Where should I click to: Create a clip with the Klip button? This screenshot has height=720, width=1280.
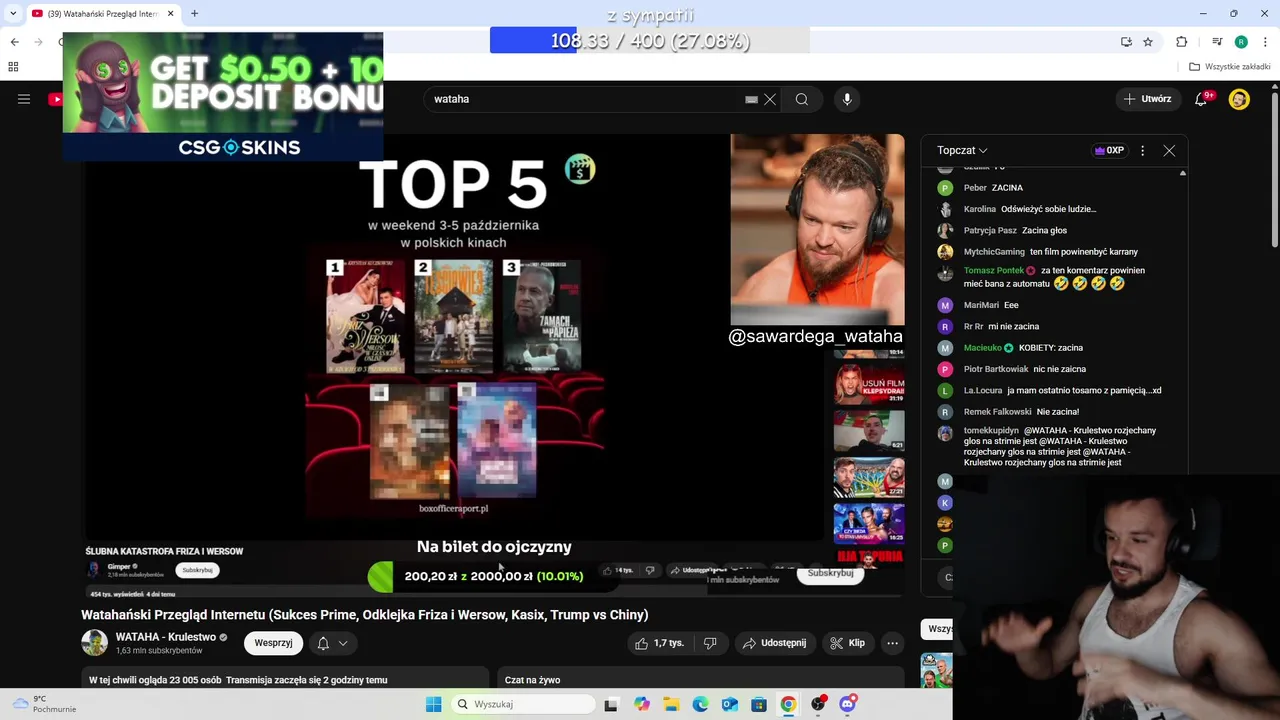coord(847,643)
